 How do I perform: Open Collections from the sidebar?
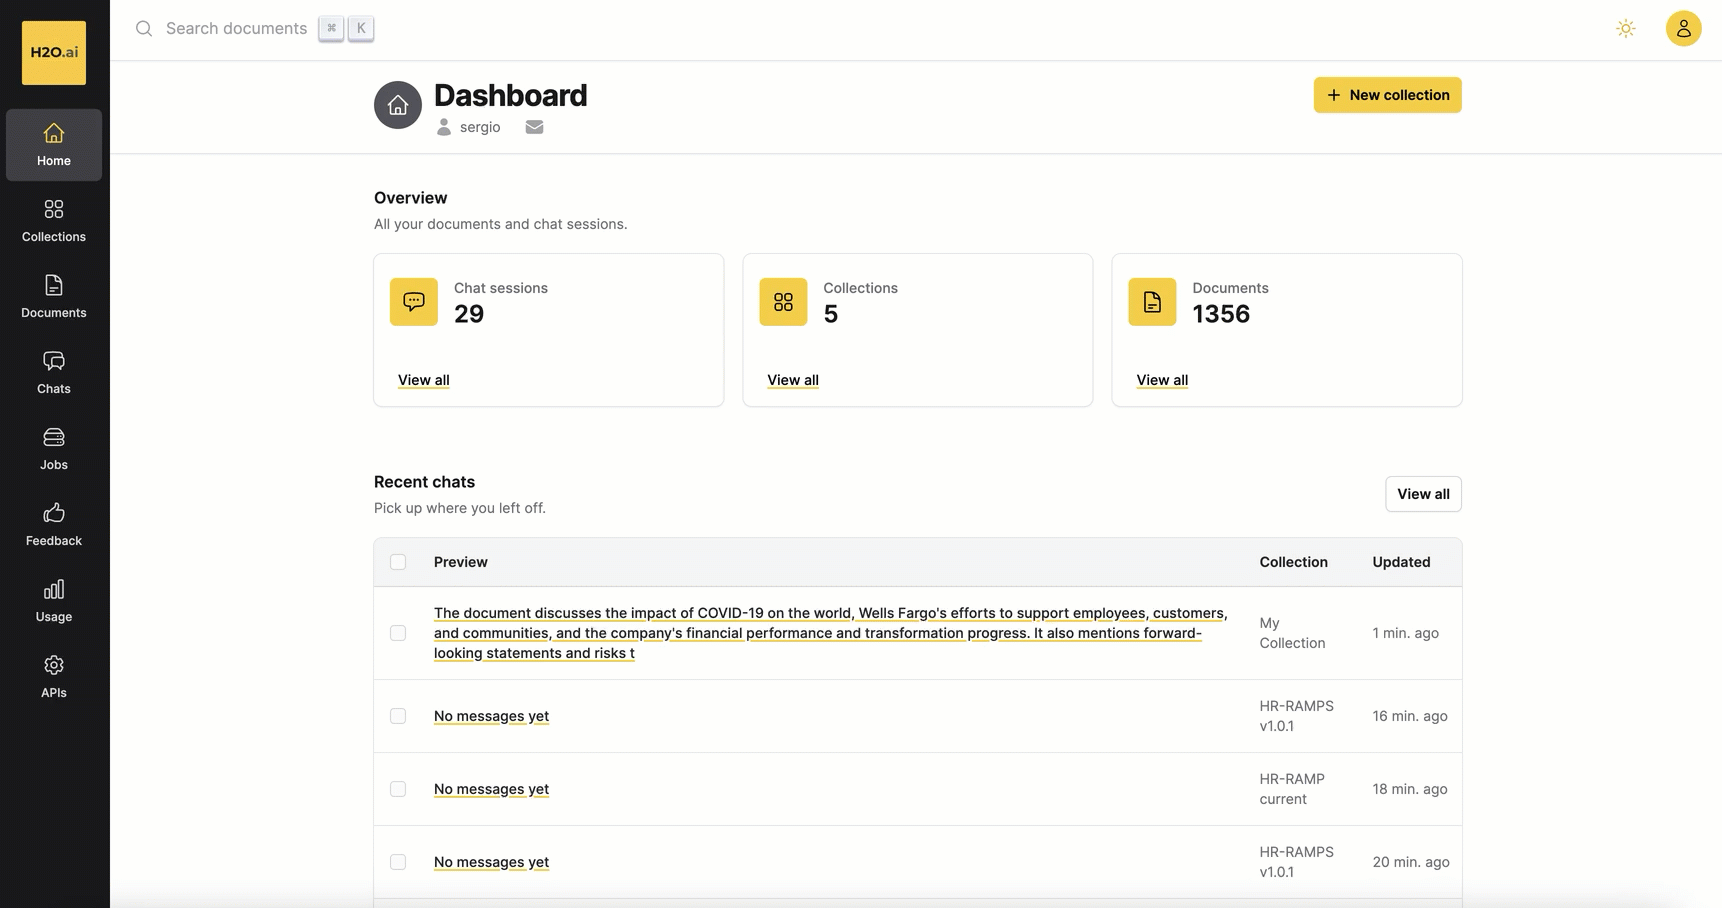[54, 221]
